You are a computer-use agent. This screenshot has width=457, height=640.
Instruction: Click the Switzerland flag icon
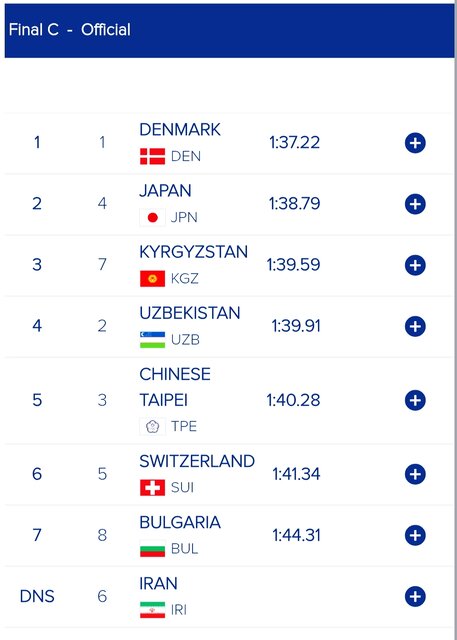[153, 488]
